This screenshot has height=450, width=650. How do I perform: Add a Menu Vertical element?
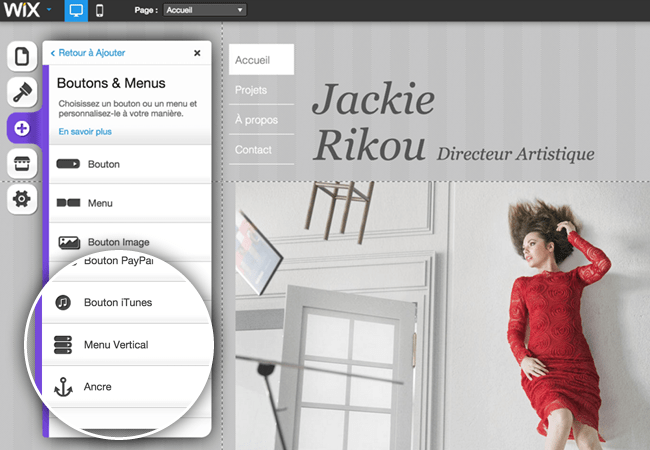tap(126, 345)
